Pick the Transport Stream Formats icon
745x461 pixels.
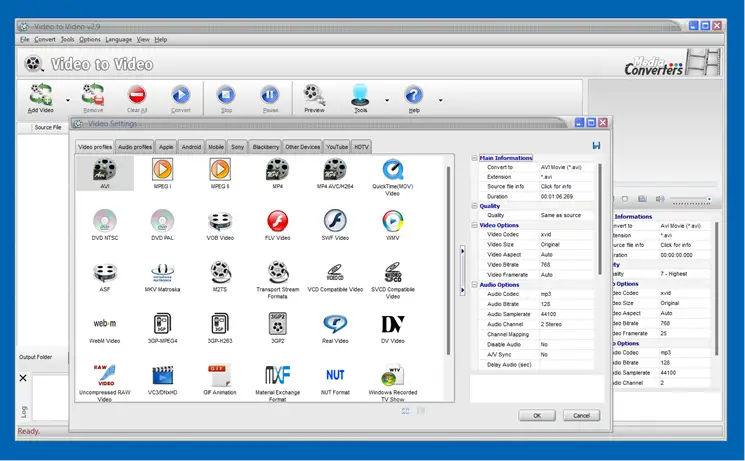tap(277, 272)
